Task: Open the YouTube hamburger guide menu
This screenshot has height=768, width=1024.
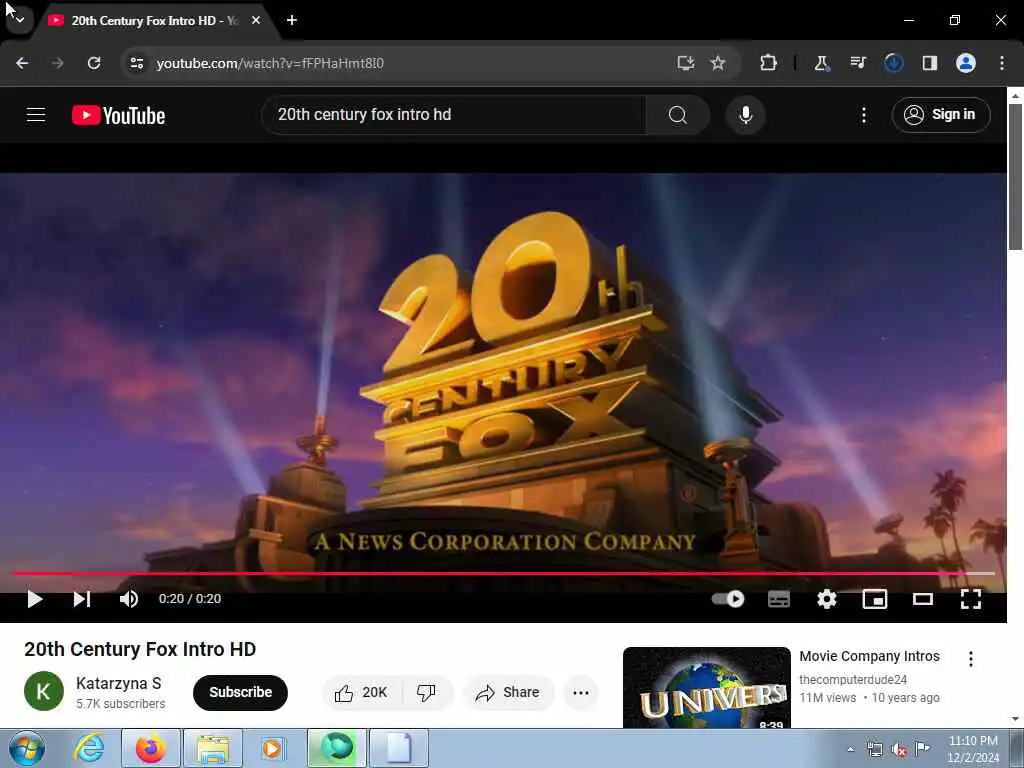Action: pyautogui.click(x=36, y=115)
